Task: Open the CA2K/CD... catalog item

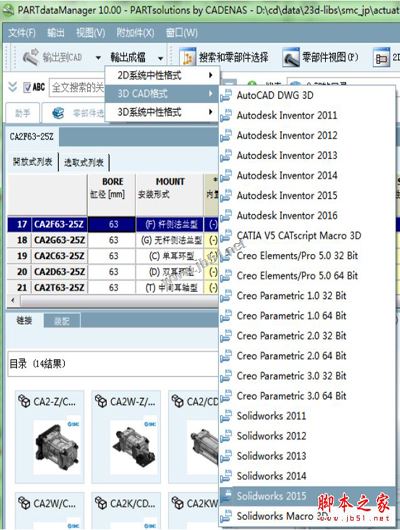Action: 126,511
